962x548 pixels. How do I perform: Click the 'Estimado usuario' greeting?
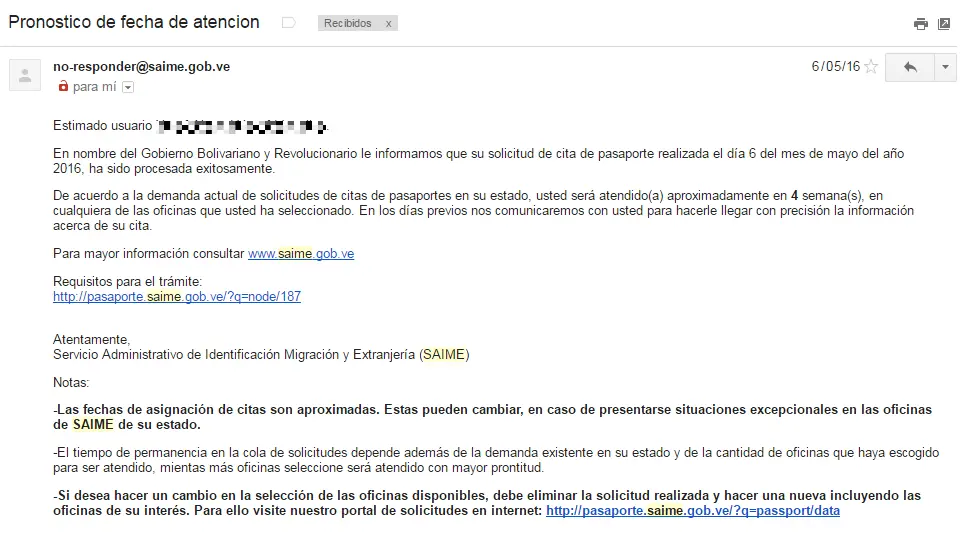[x=102, y=126]
